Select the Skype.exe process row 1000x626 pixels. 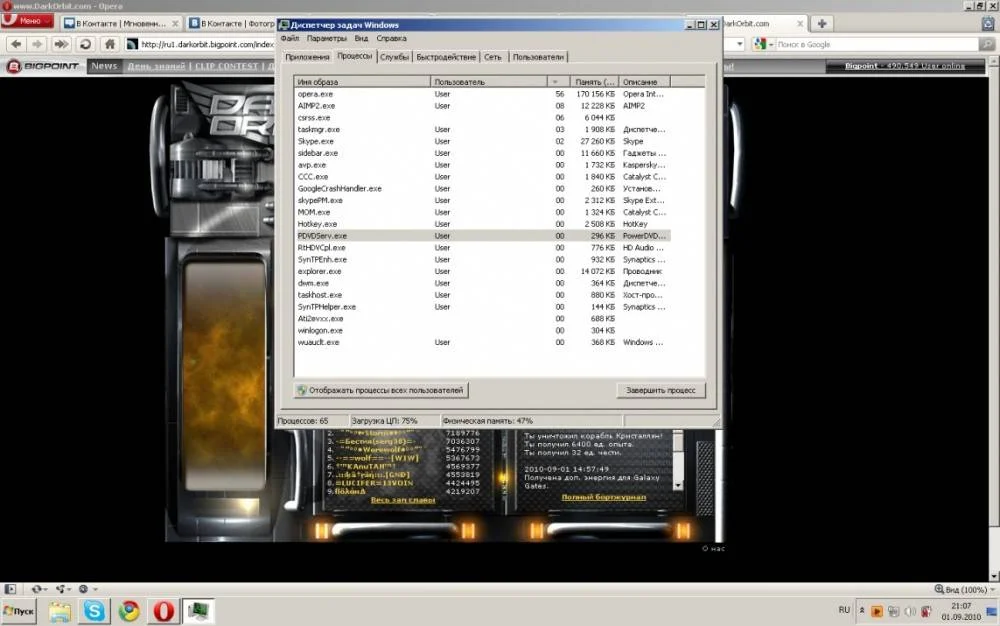pos(318,141)
